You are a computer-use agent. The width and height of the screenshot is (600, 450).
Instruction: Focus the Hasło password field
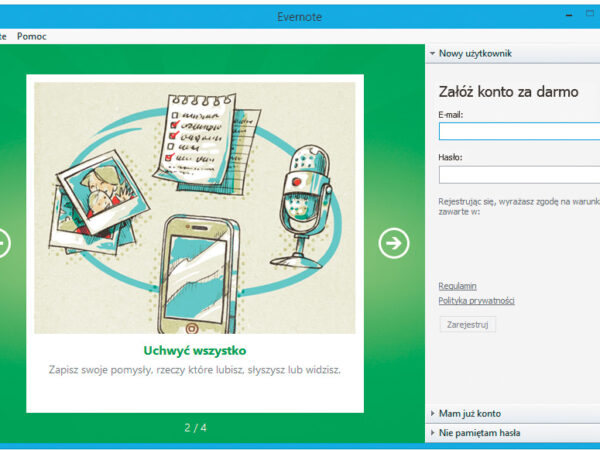(518, 174)
